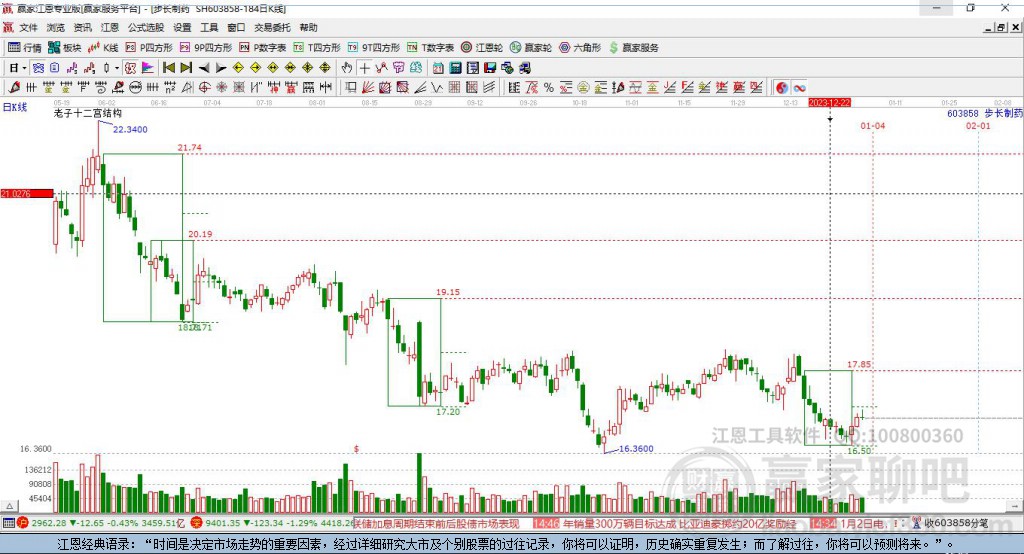Expand the candlestick type dropdown arrow
This screenshot has width=1024, height=554.
(117, 68)
